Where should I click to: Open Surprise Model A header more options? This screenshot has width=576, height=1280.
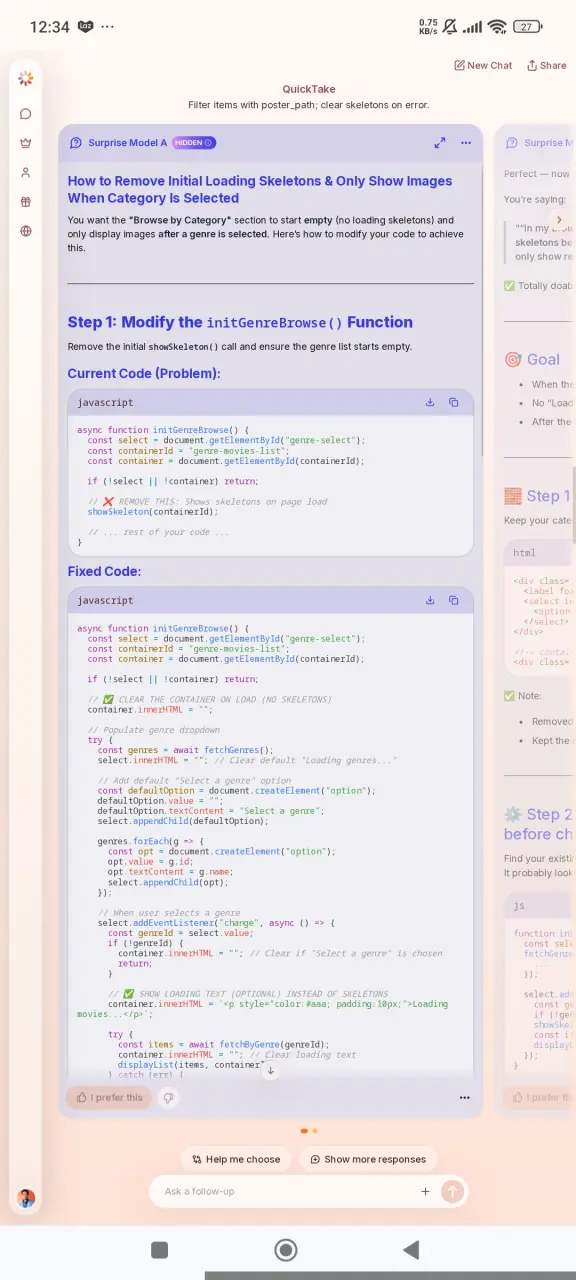tap(466, 143)
